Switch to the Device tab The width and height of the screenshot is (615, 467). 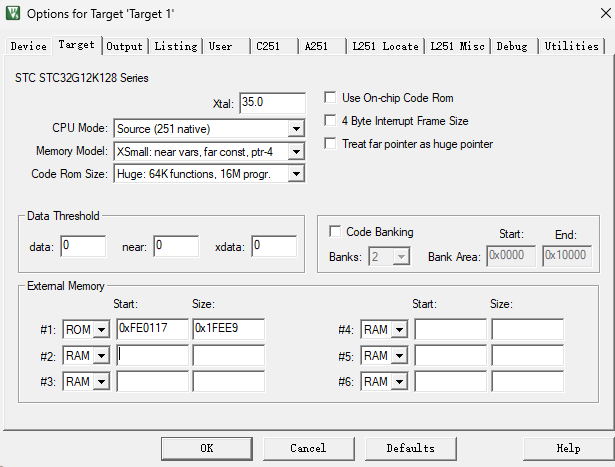tap(28, 46)
